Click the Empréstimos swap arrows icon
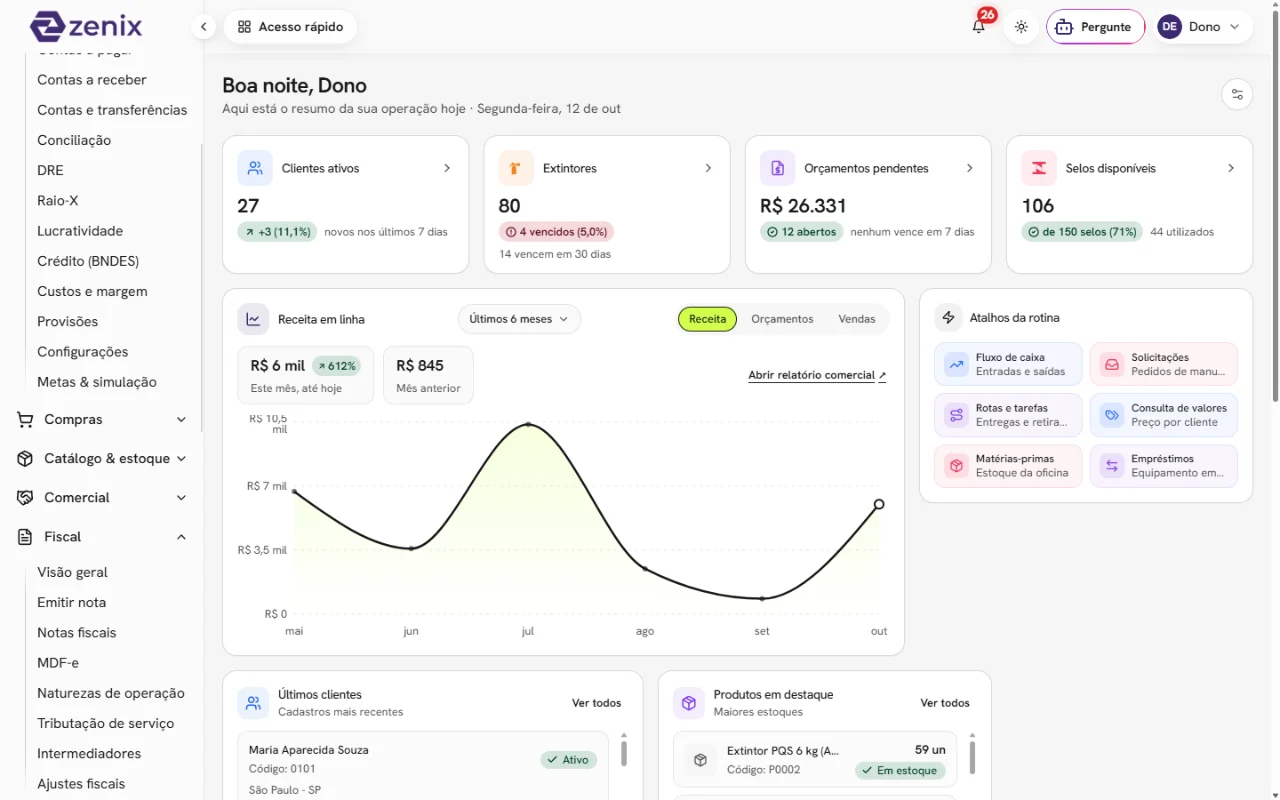The image size is (1280, 800). tap(1112, 466)
